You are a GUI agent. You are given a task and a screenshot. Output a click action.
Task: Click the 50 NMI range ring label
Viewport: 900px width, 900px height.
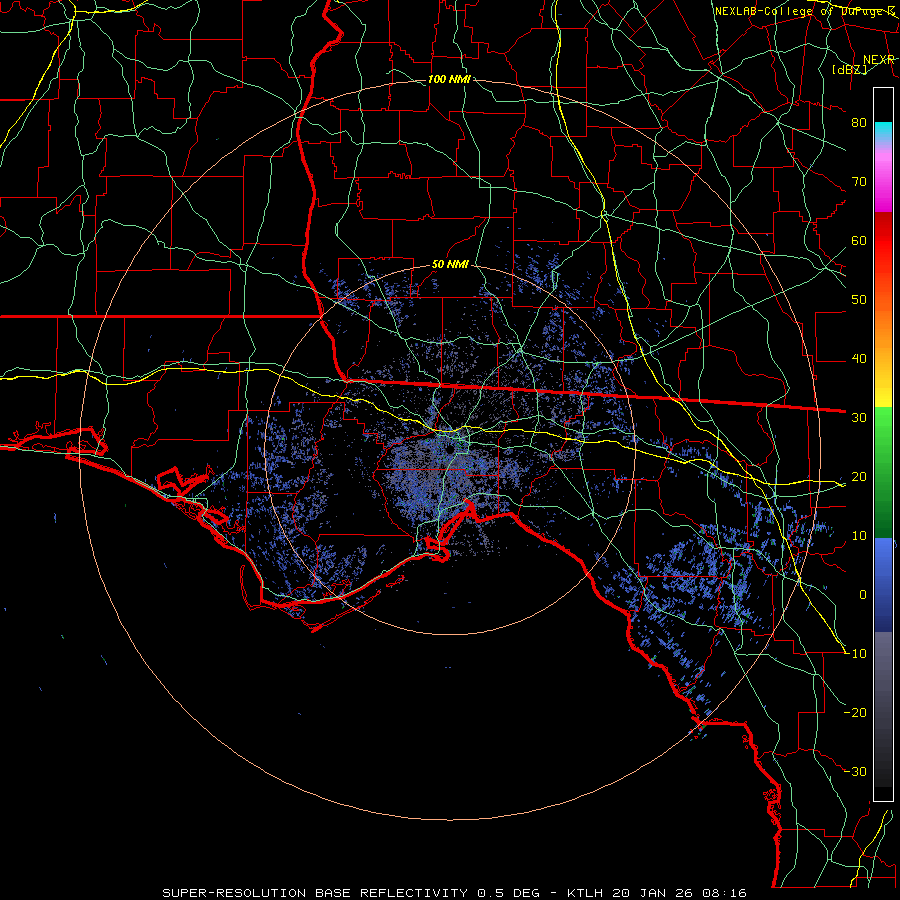click(x=451, y=265)
